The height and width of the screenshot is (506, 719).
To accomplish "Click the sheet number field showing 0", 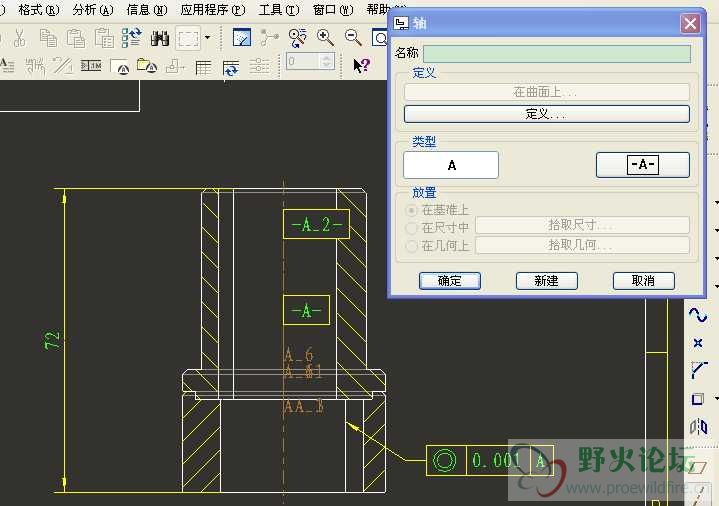I will (304, 61).
